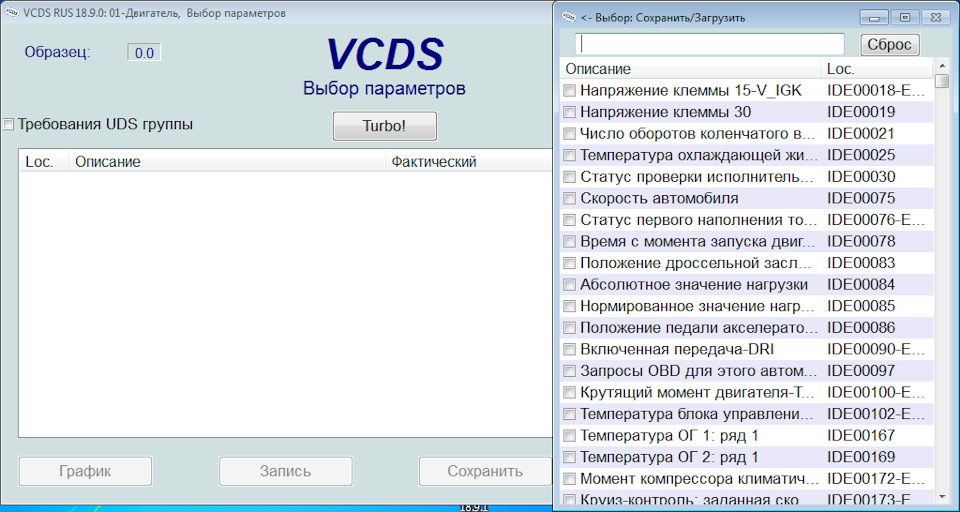The image size is (960, 512).
Task: Click VCDS icon in main window title bar
Action: pyautogui.click(x=12, y=13)
